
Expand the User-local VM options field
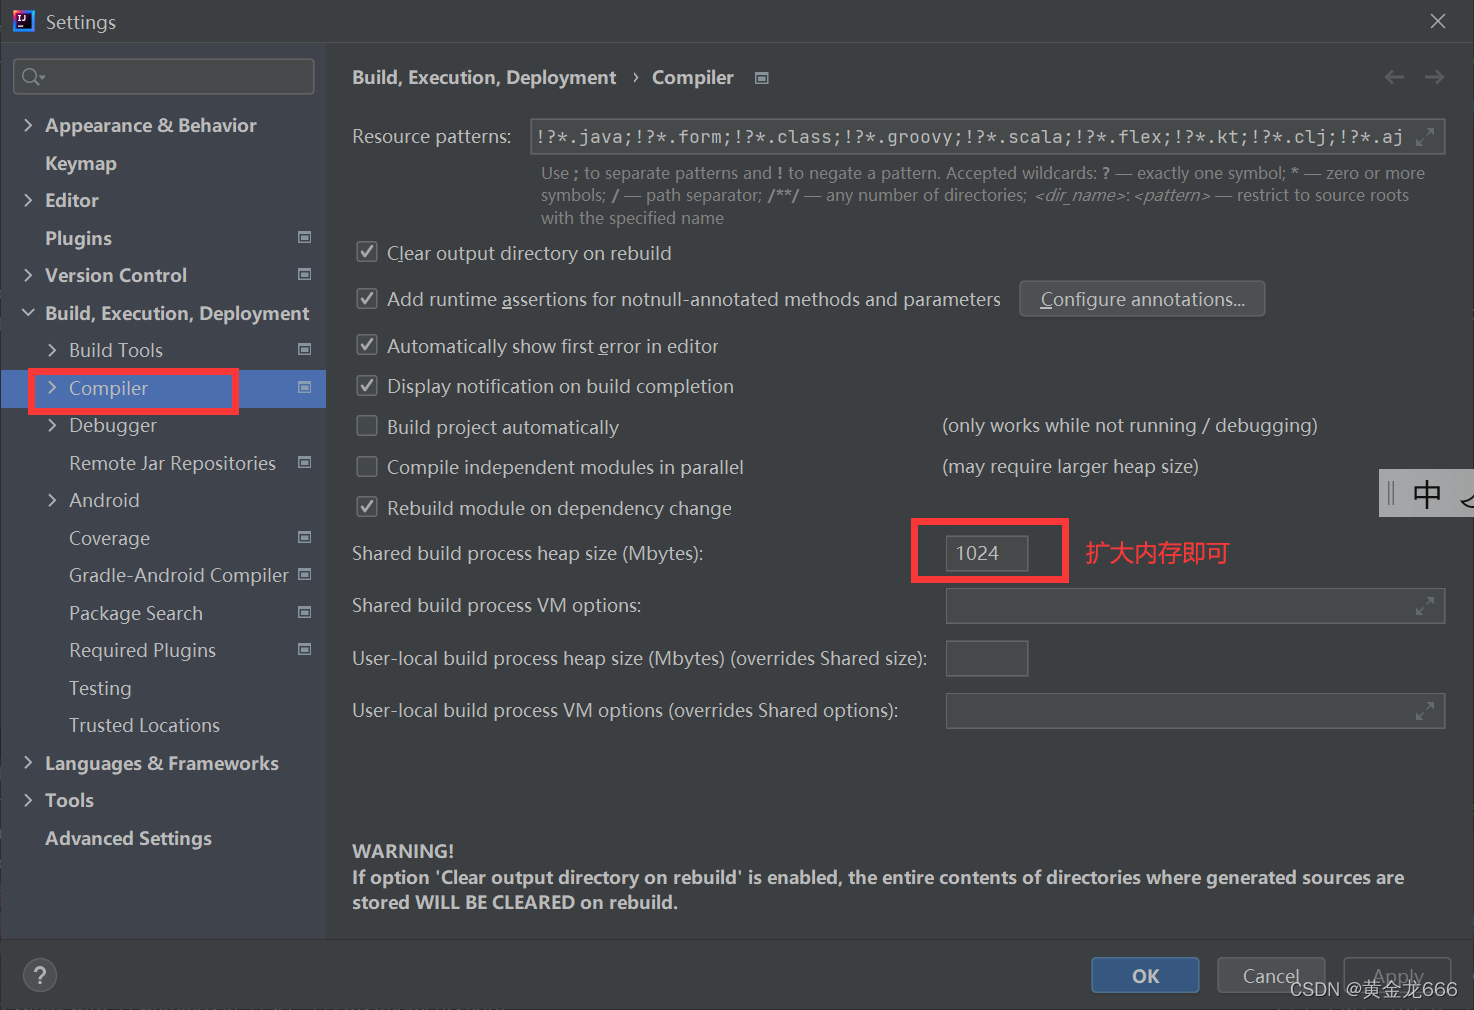tap(1425, 711)
